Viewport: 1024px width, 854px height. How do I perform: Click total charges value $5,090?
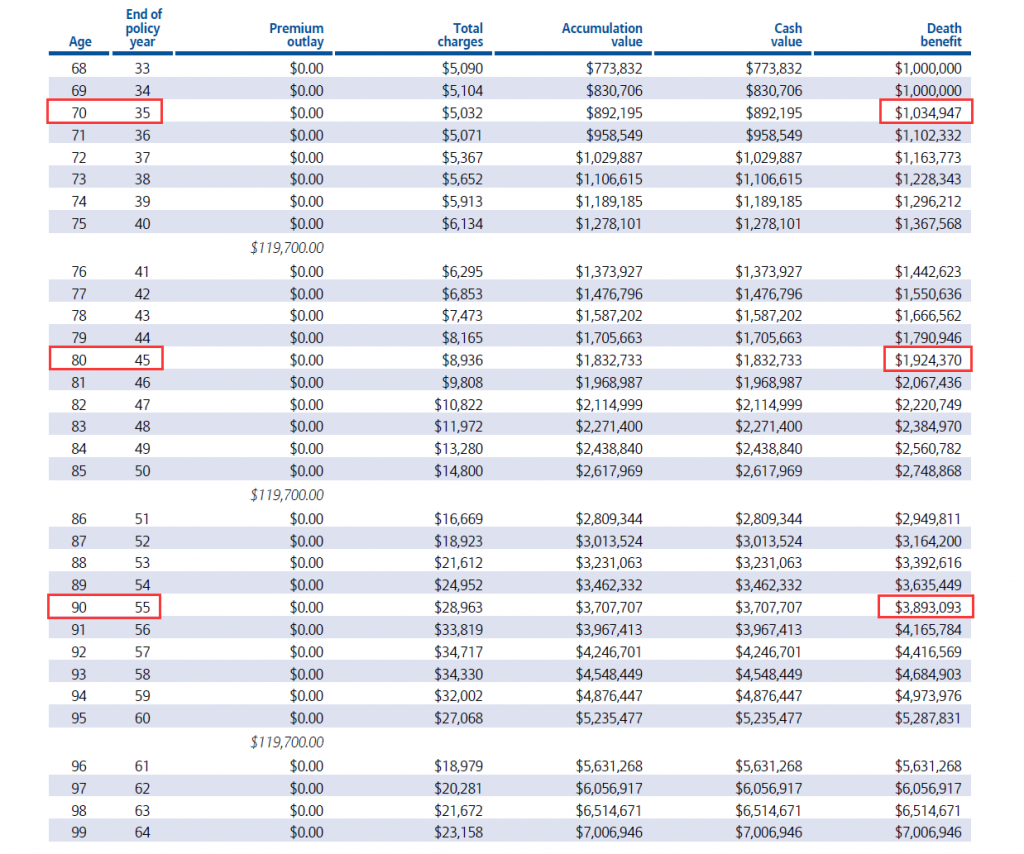tap(462, 68)
